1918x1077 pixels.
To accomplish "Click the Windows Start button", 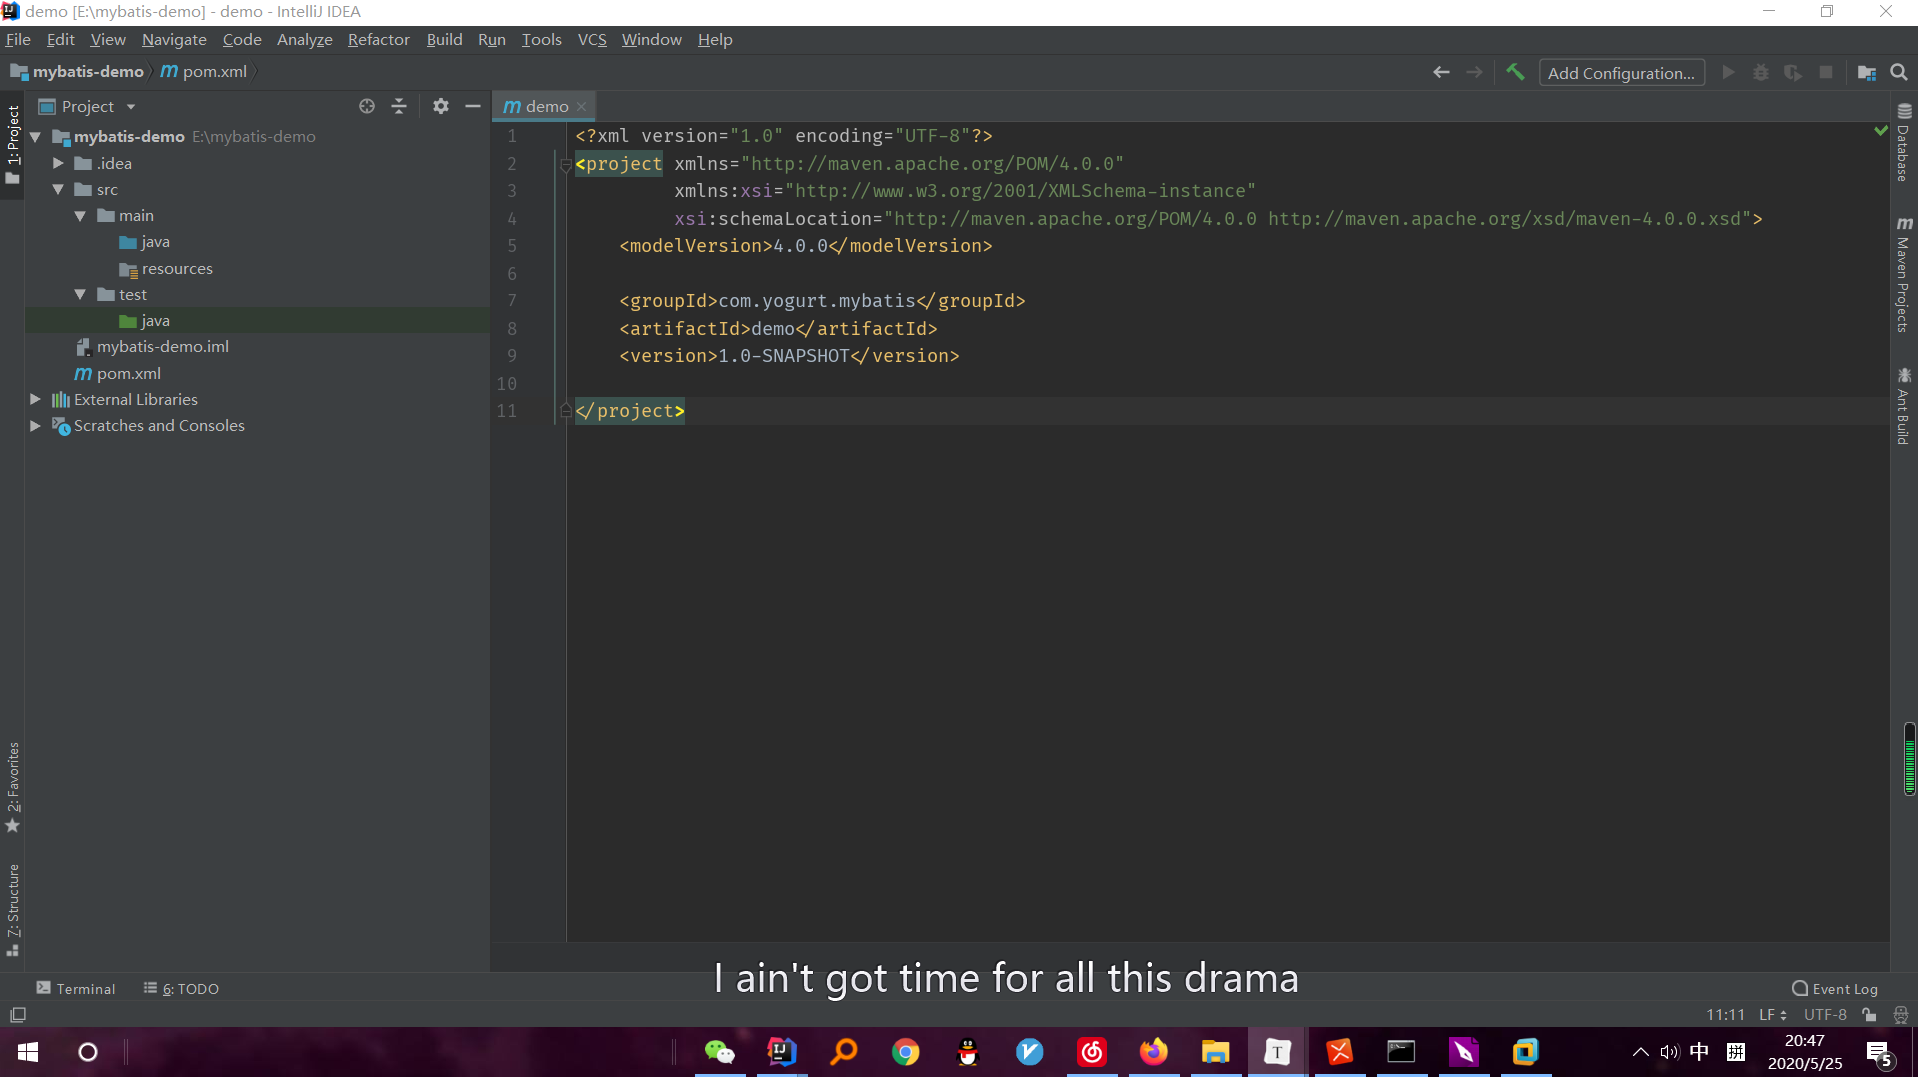I will pos(28,1052).
